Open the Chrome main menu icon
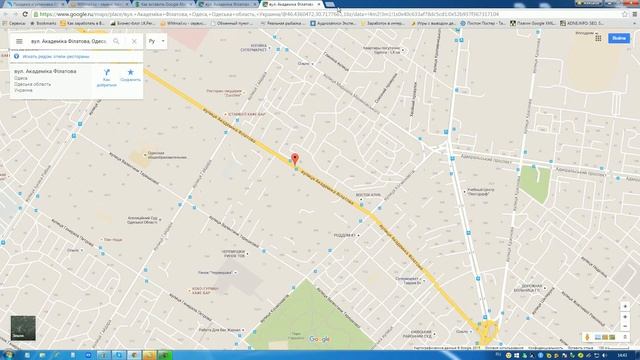This screenshot has width=640, height=360. [x=634, y=14]
